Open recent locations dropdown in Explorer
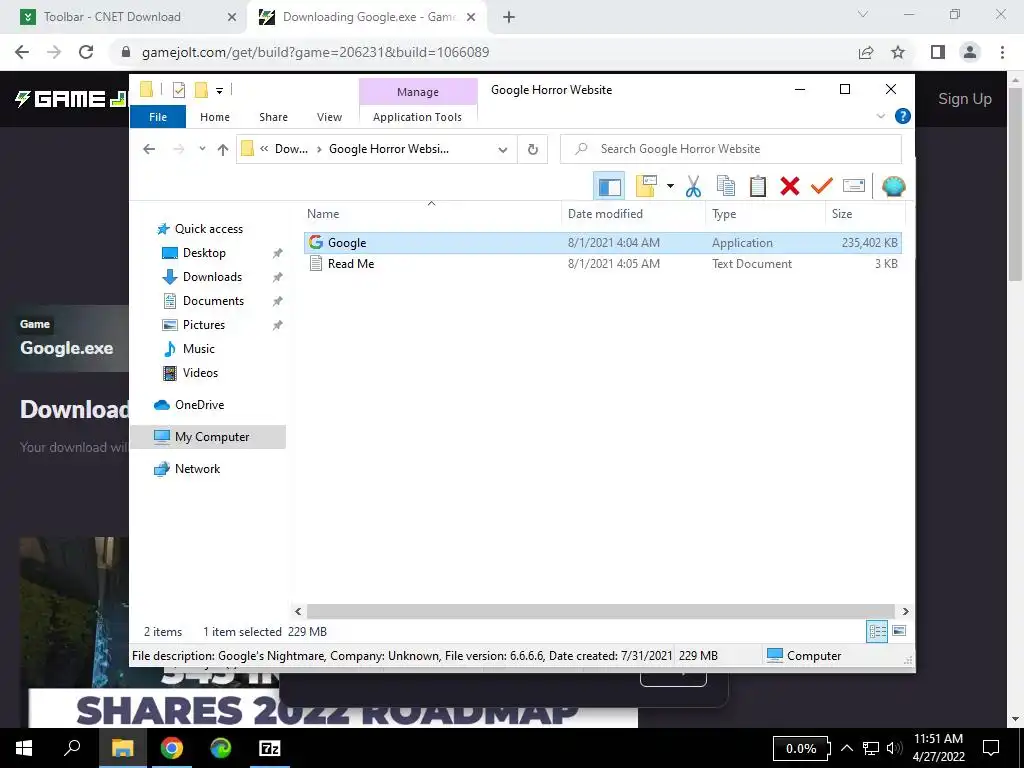Viewport: 1024px width, 768px height. click(202, 149)
